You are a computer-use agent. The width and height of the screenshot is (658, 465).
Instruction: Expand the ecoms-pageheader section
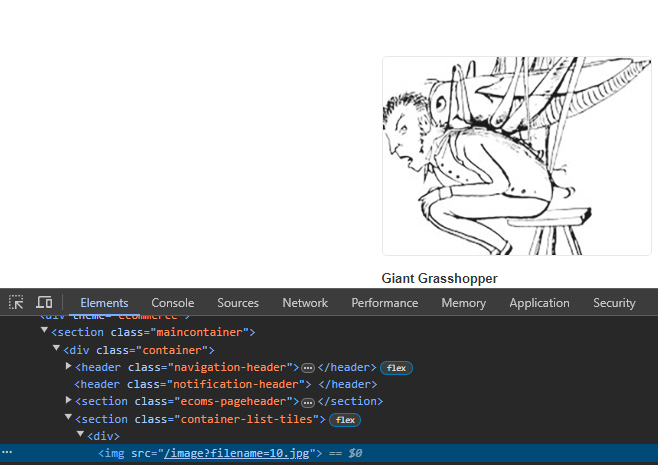(x=68, y=400)
